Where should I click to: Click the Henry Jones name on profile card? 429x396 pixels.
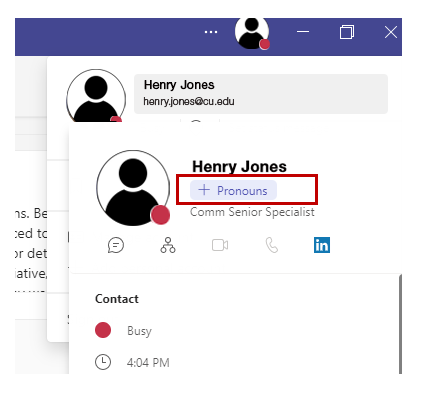239,166
